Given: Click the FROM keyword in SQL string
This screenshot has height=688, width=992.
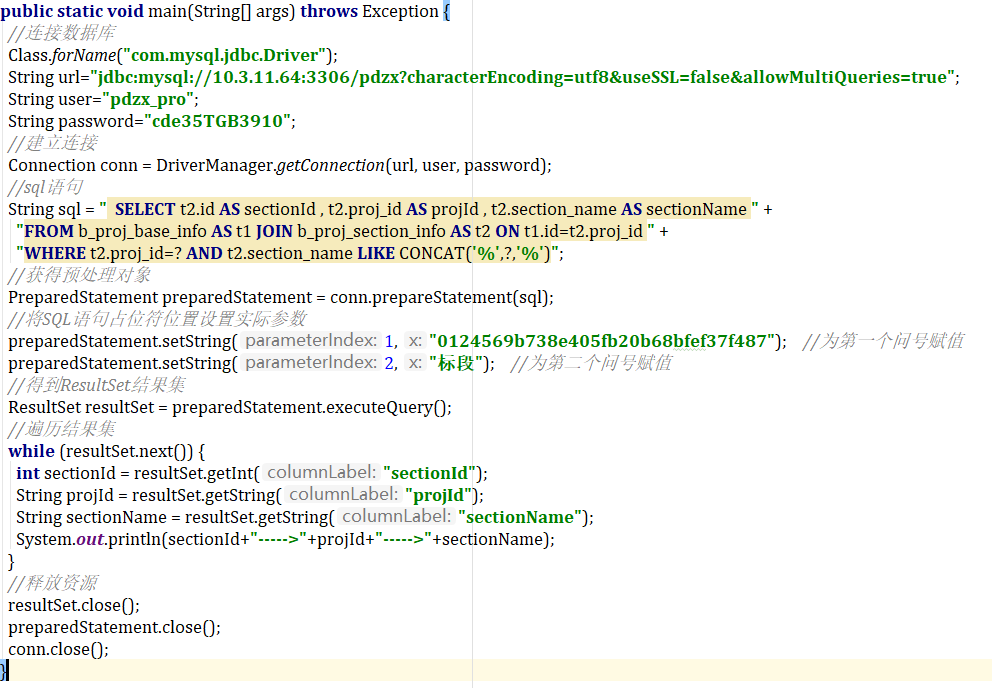Looking at the screenshot, I should point(49,232).
